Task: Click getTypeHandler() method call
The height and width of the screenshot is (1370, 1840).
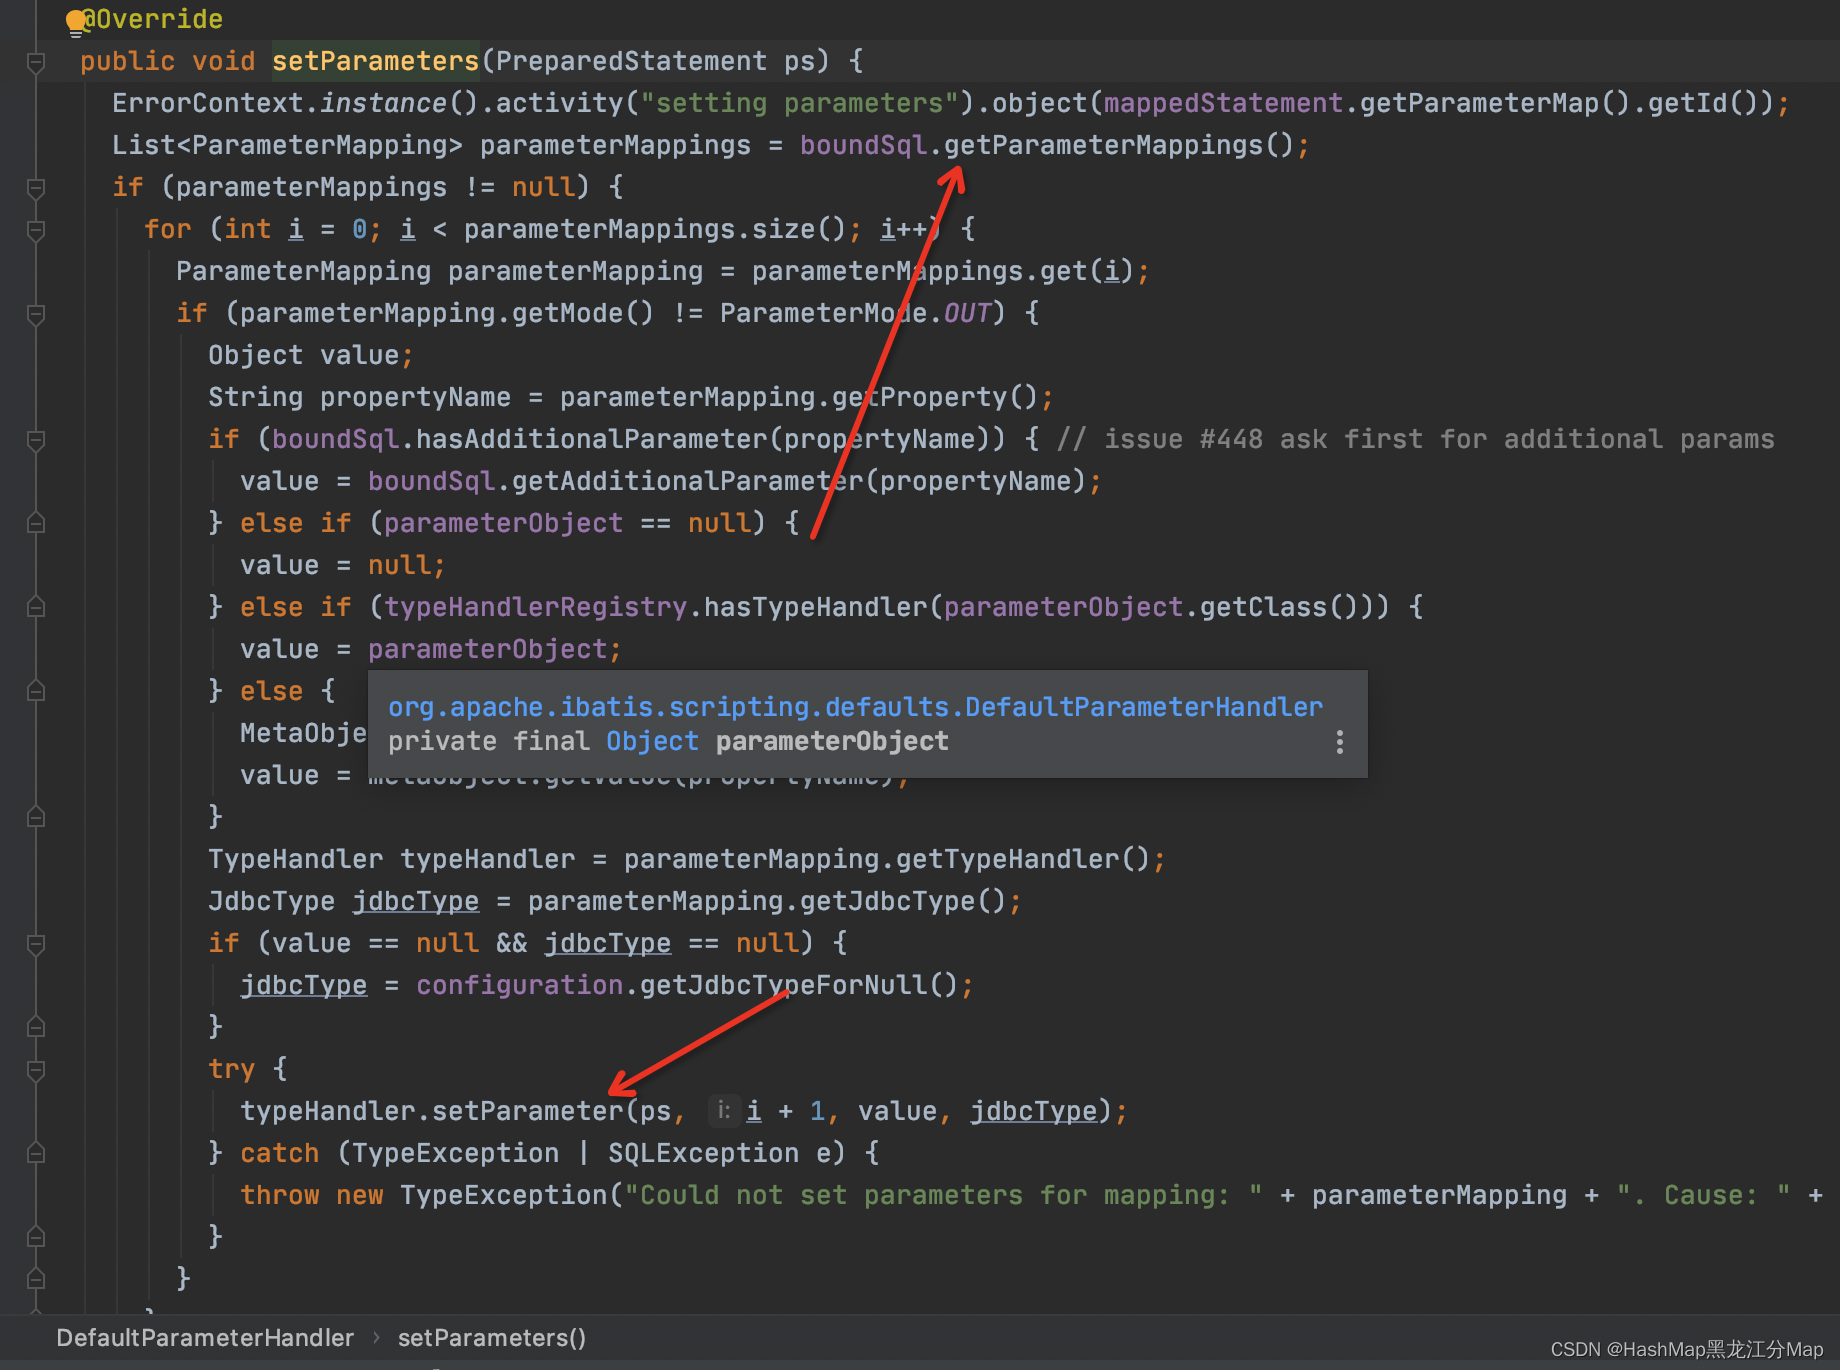Action: pyautogui.click(x=1023, y=859)
